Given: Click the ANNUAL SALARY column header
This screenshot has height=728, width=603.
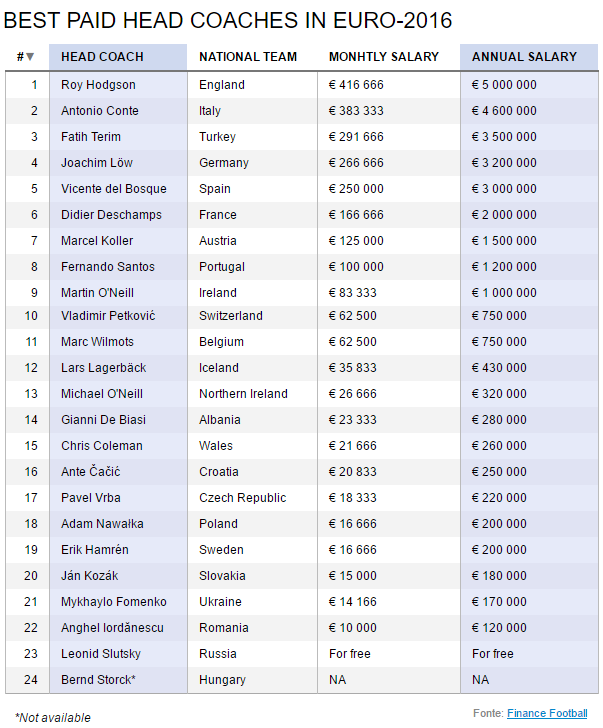Looking at the screenshot, I should [524, 57].
